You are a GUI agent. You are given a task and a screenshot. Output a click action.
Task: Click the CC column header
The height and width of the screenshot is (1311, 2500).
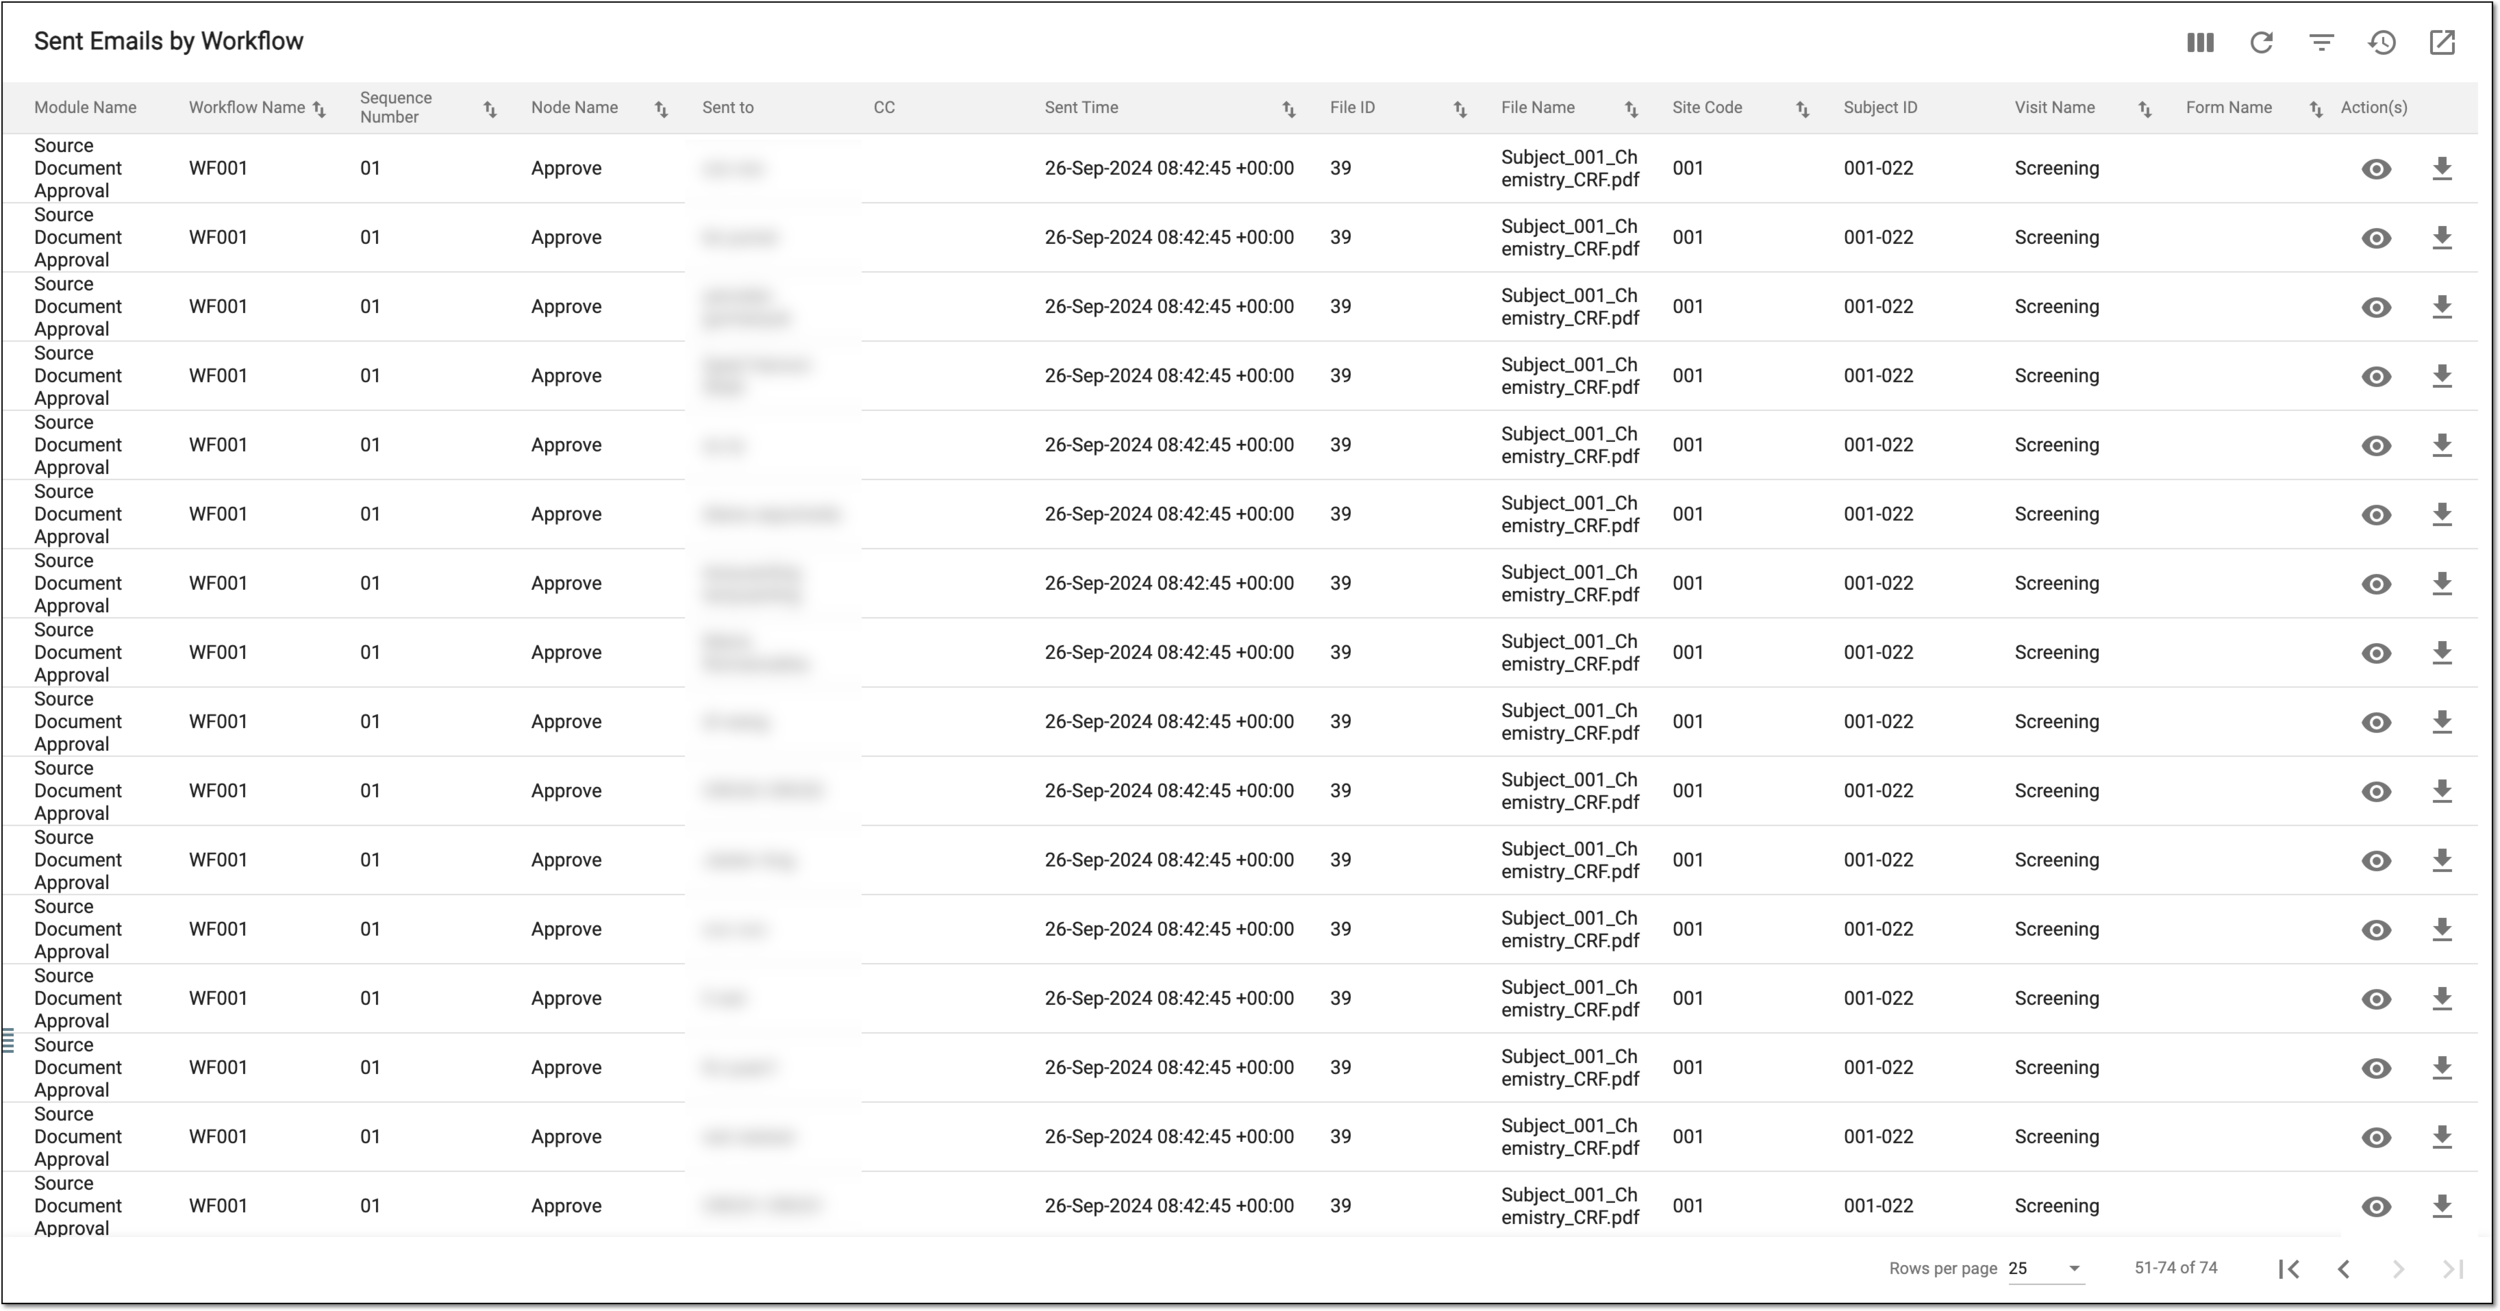pos(884,108)
